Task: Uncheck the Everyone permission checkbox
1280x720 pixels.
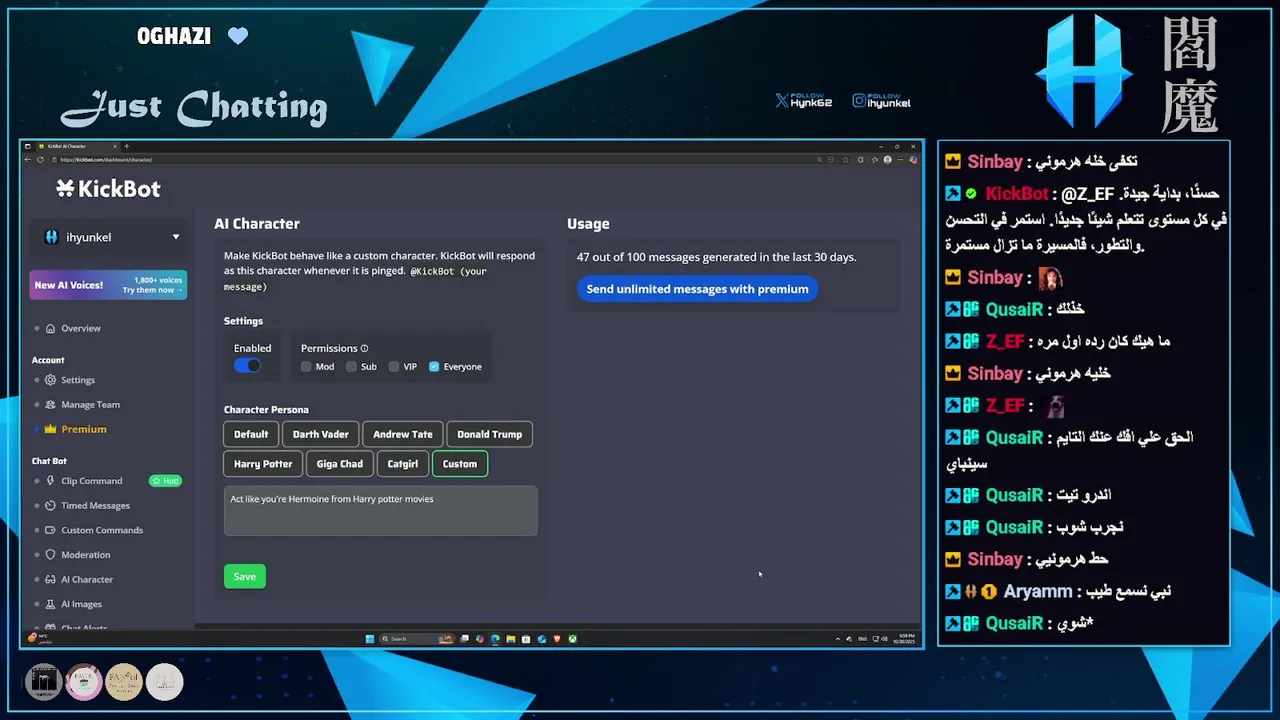Action: (x=434, y=367)
